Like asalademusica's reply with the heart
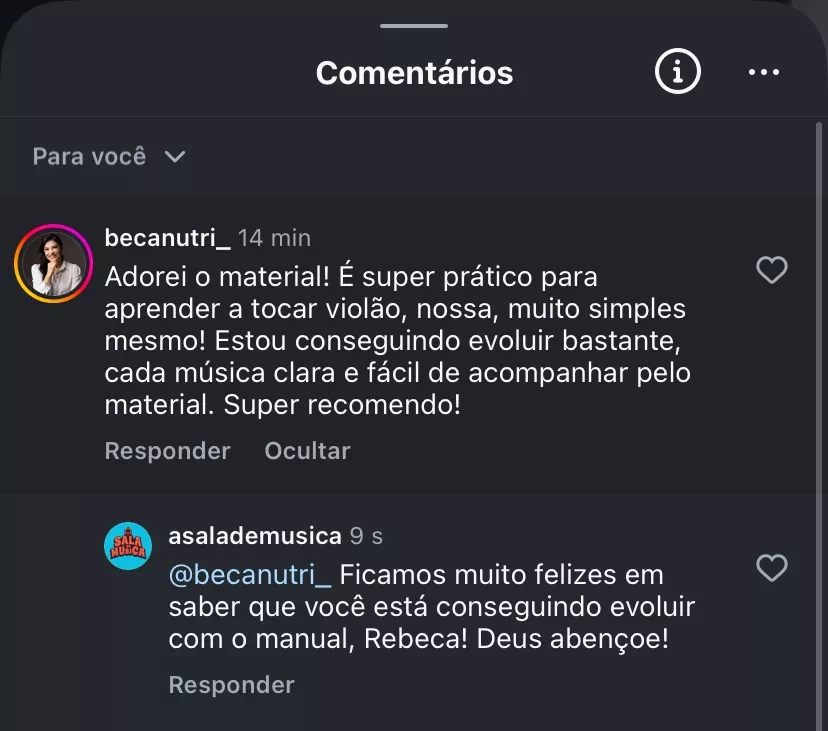The height and width of the screenshot is (731, 828). tap(771, 568)
